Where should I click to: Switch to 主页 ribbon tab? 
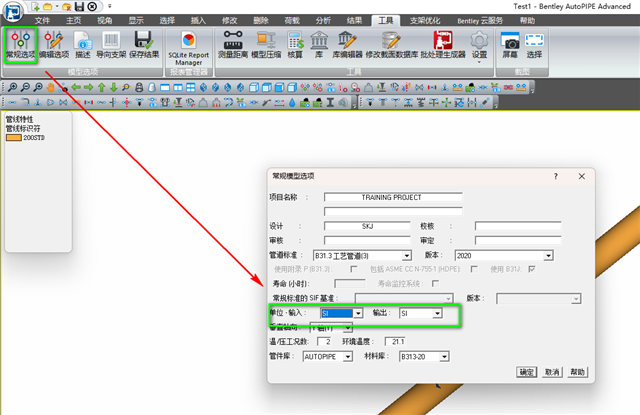73,20
